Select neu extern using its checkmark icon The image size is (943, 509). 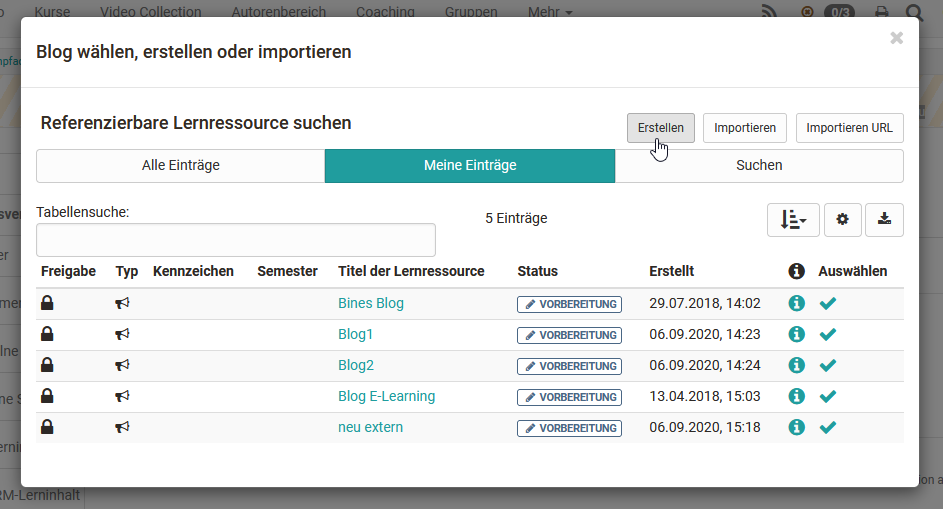point(827,427)
